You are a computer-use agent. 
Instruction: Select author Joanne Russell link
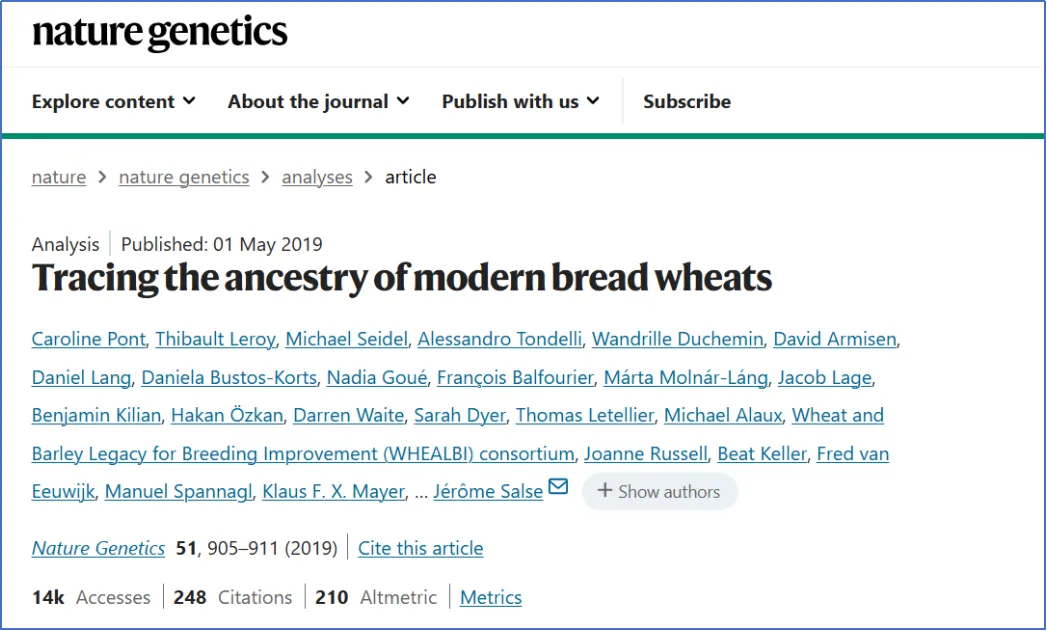click(645, 453)
